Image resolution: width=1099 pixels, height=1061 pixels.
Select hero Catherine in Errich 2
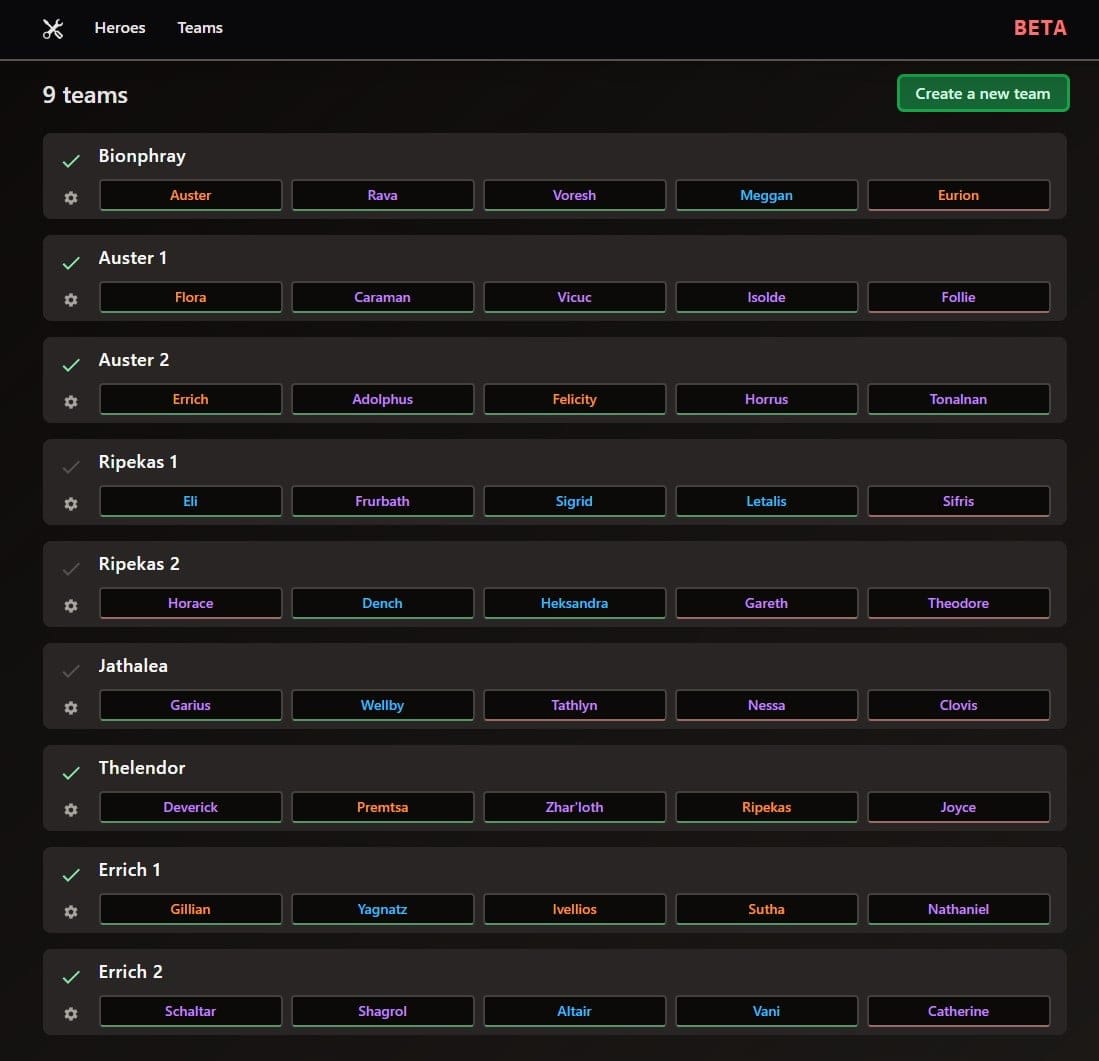tap(958, 1011)
